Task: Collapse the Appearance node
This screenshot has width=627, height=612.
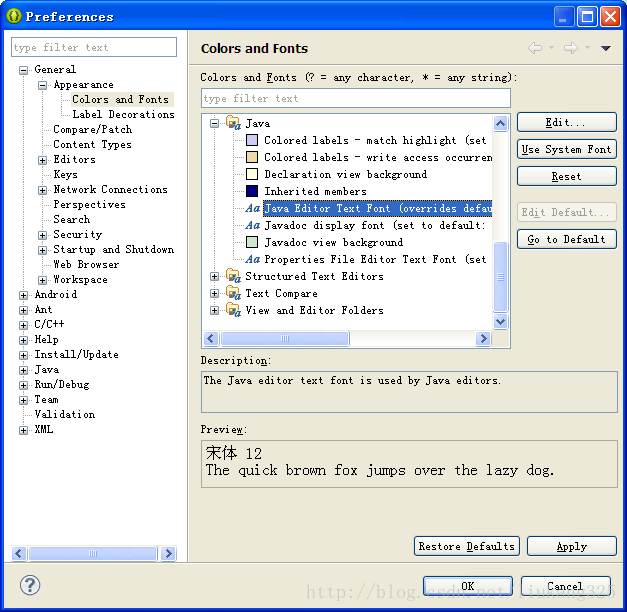Action: pyautogui.click(x=42, y=85)
